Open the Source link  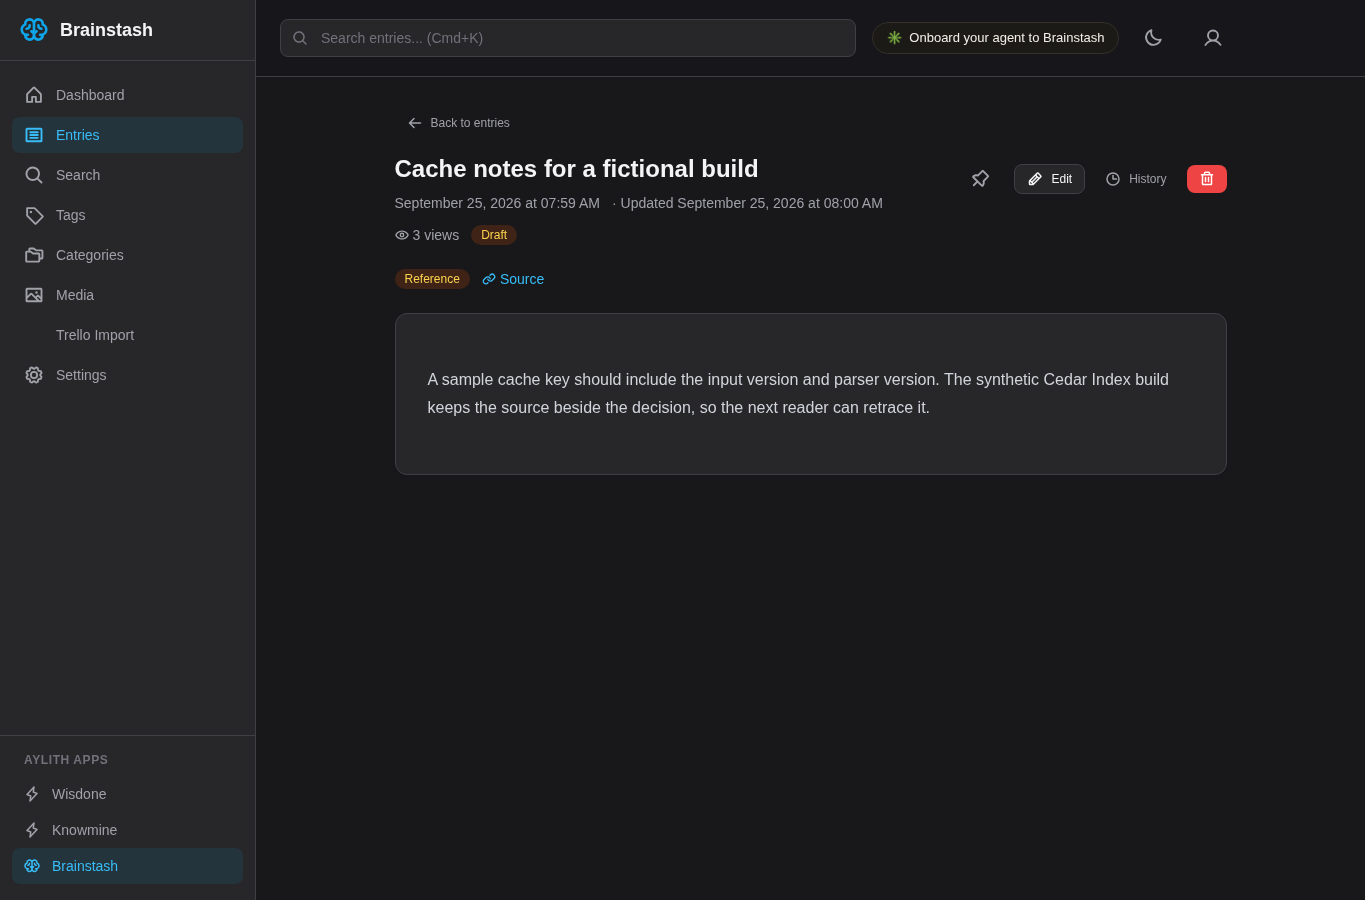click(513, 279)
